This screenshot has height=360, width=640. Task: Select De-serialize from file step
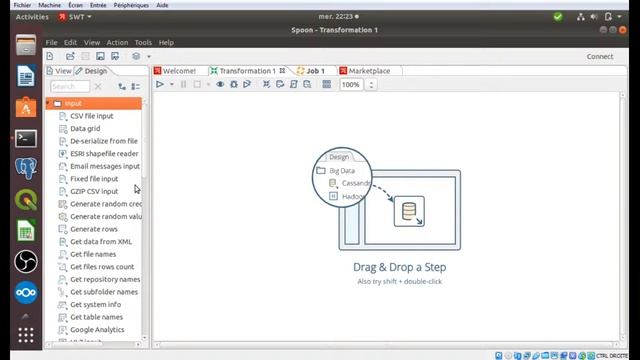(x=104, y=141)
